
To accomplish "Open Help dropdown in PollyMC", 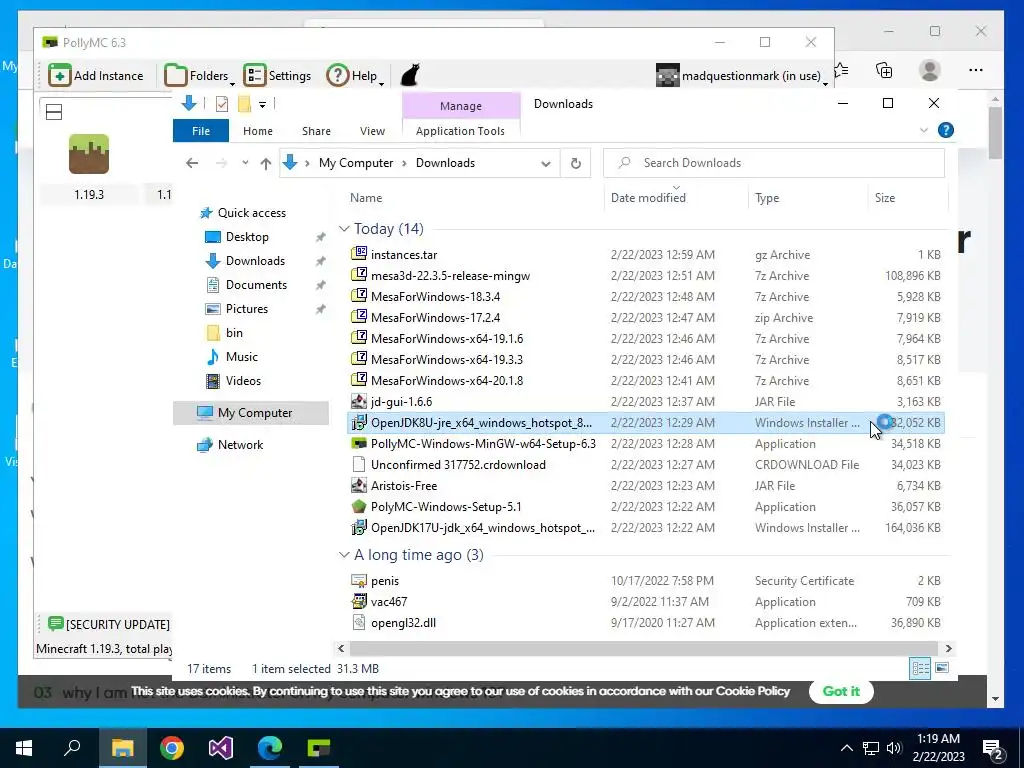I will pos(355,76).
